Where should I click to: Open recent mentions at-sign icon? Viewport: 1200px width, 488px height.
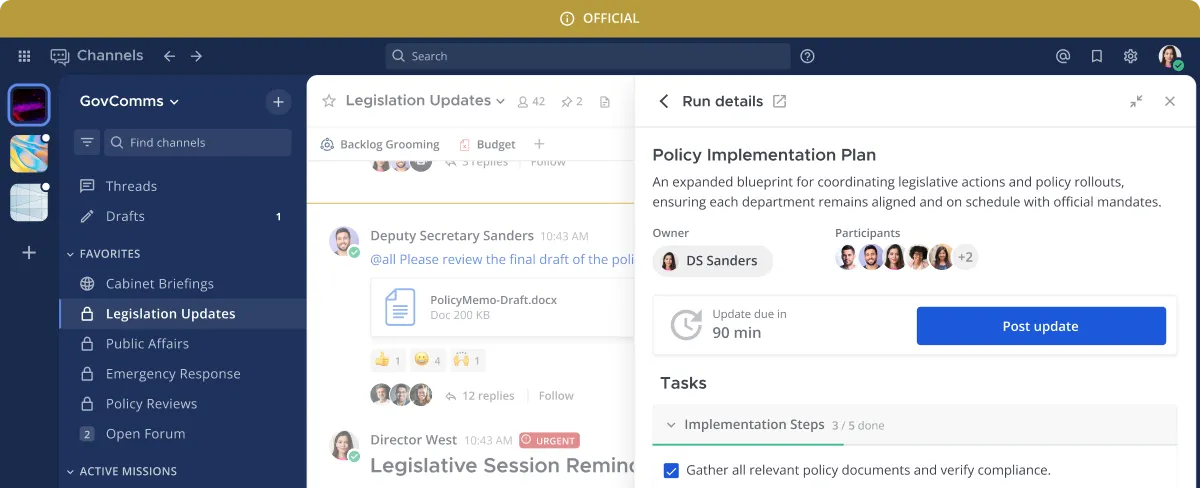[x=1063, y=56]
